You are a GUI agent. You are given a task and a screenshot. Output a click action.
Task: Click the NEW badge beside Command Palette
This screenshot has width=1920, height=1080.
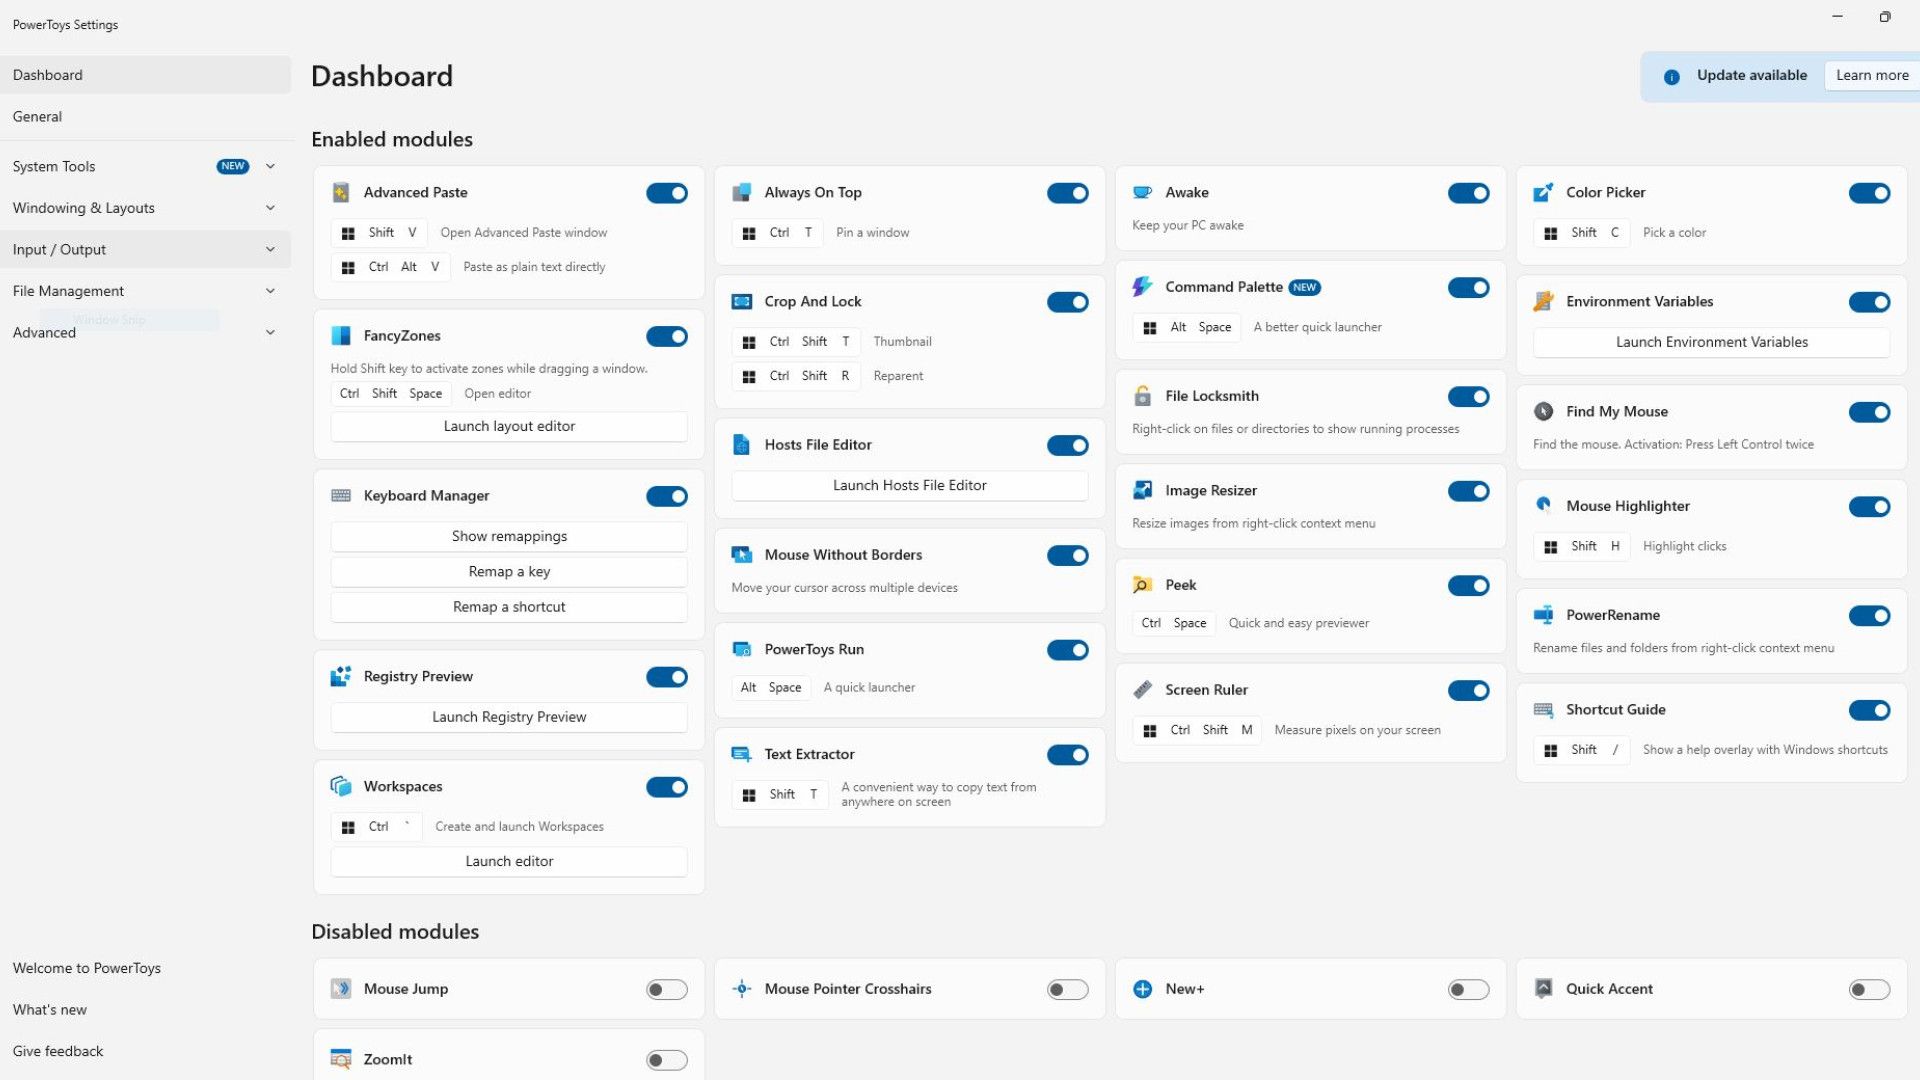pyautogui.click(x=1304, y=287)
